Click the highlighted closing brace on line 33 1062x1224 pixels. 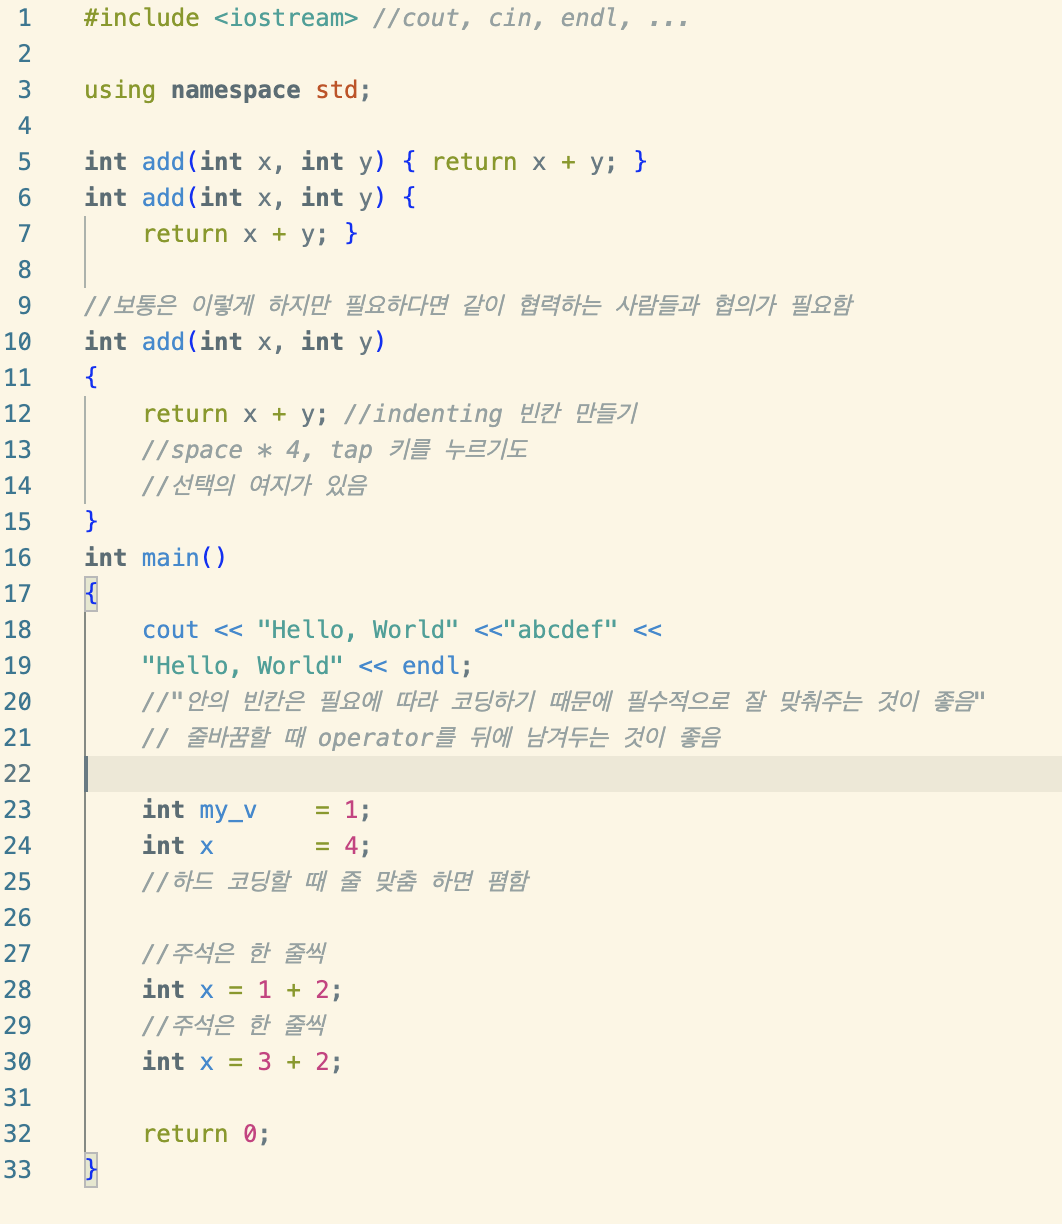tap(92, 1170)
